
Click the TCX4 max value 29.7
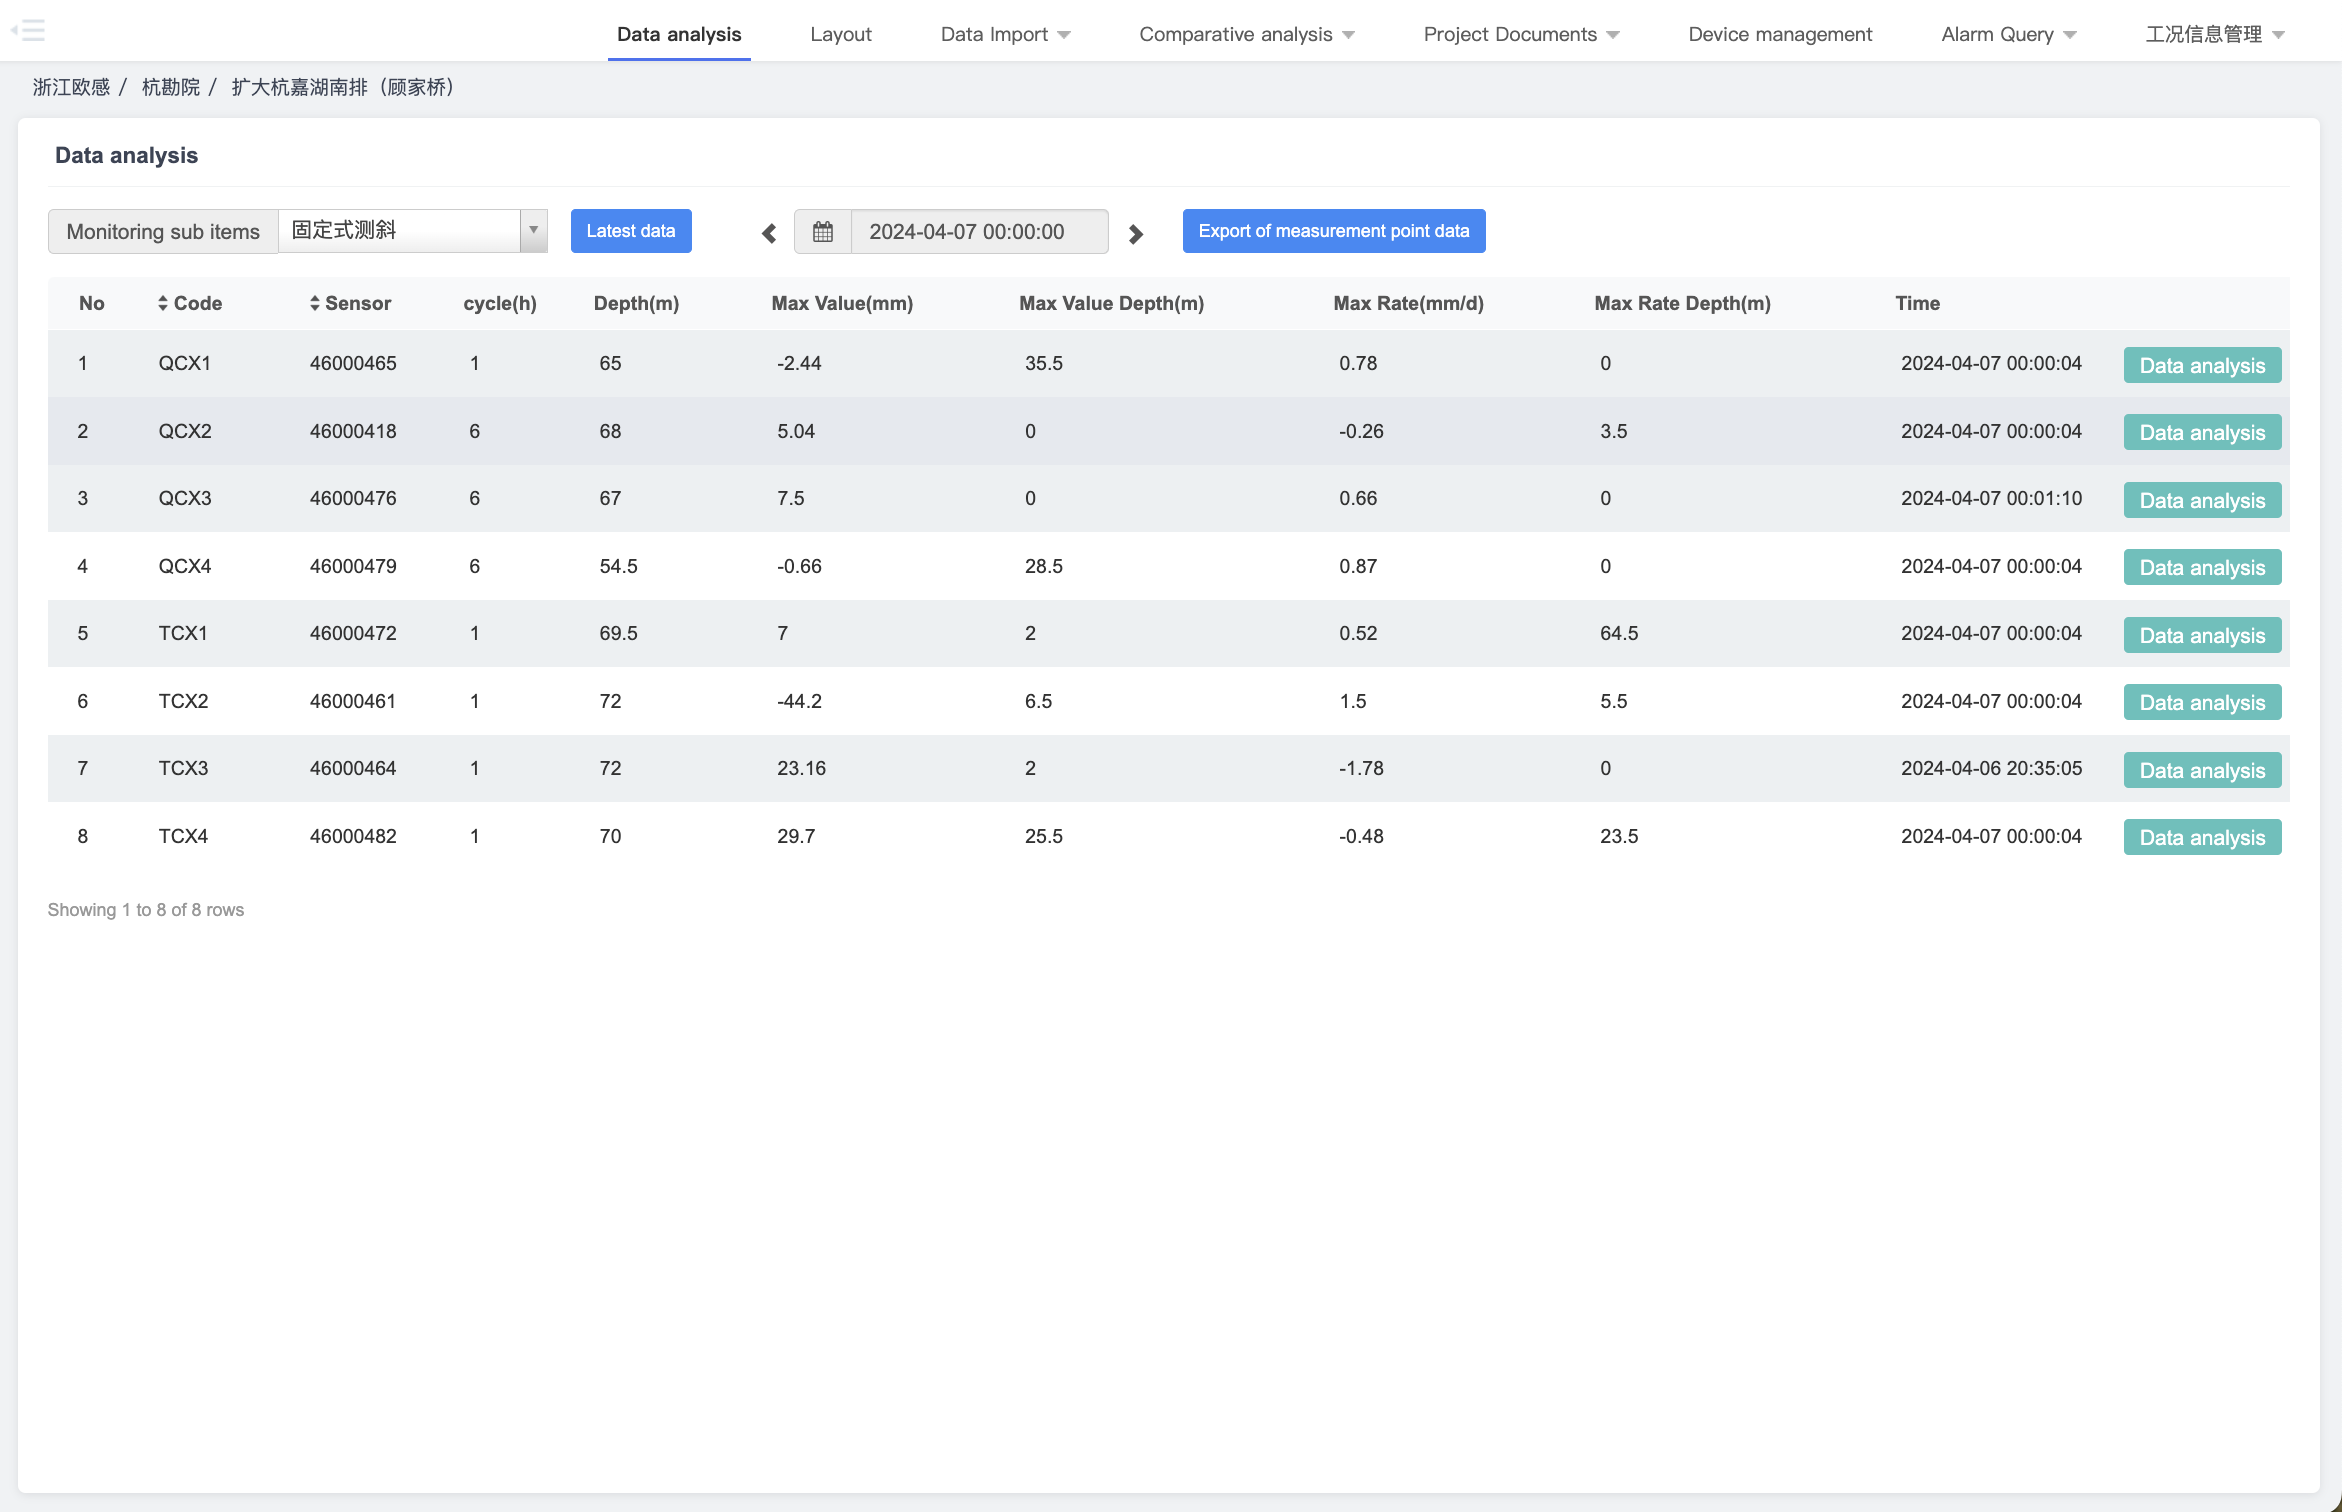(796, 836)
